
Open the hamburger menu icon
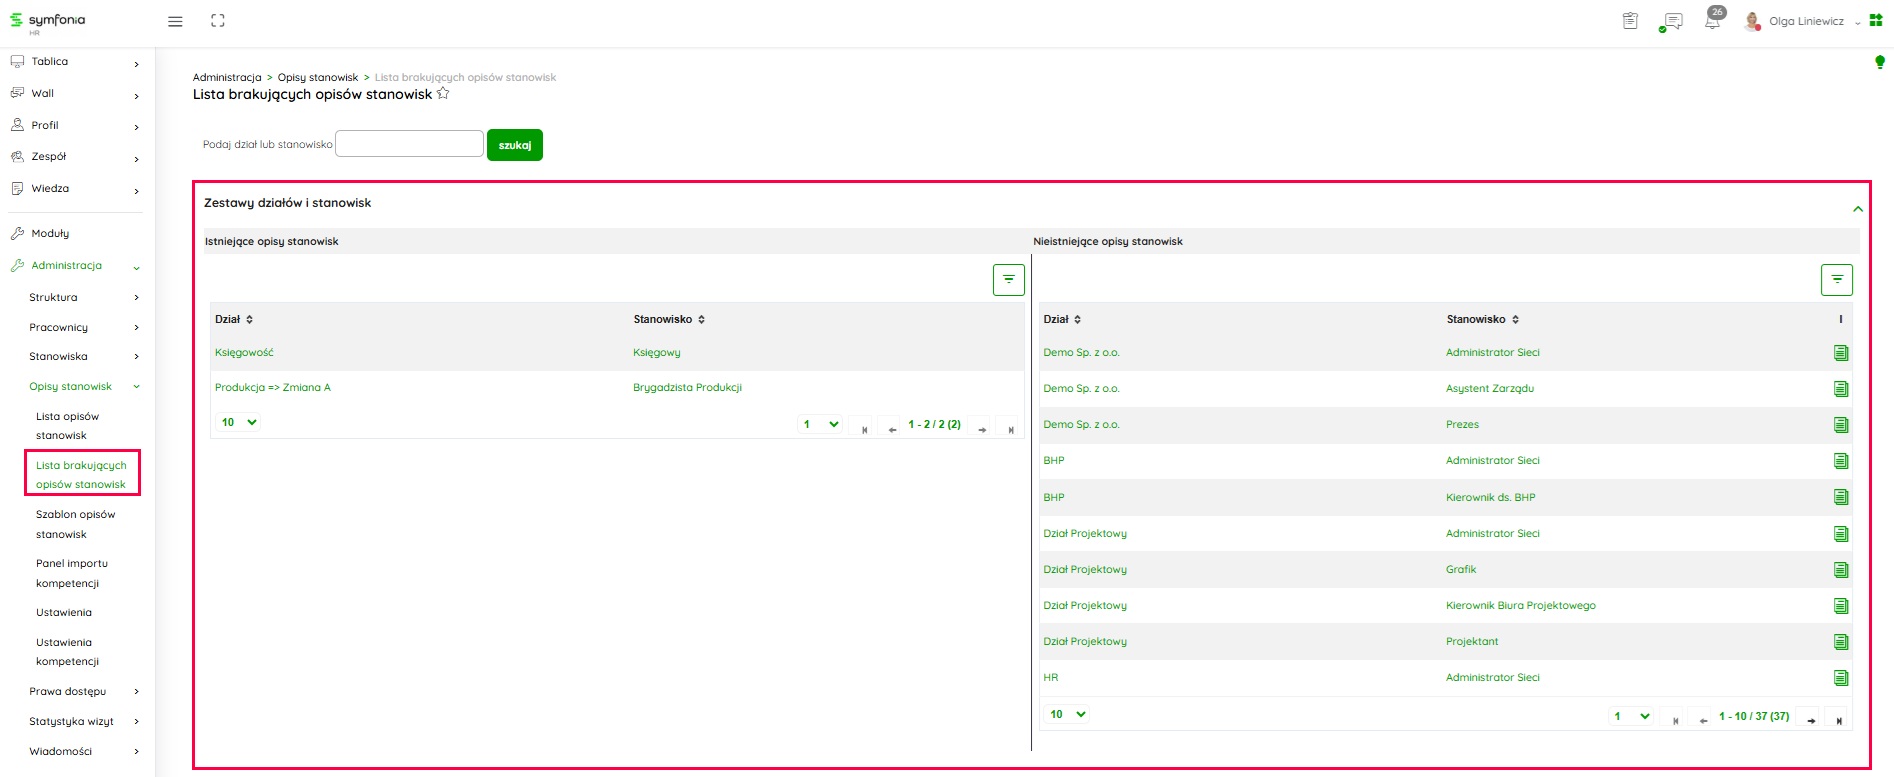175,21
